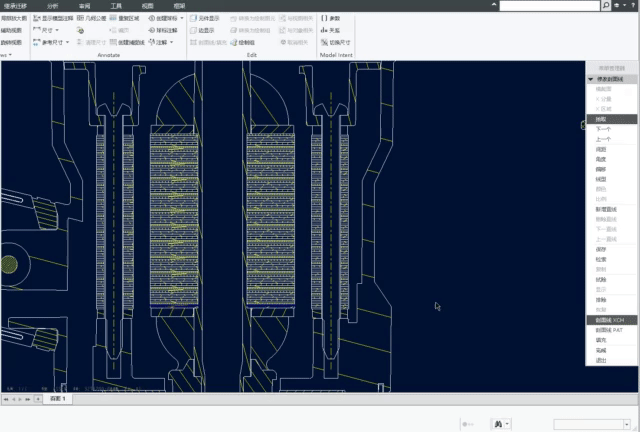
Task: Click 完成 to finish hatch edit
Action: click(611, 350)
